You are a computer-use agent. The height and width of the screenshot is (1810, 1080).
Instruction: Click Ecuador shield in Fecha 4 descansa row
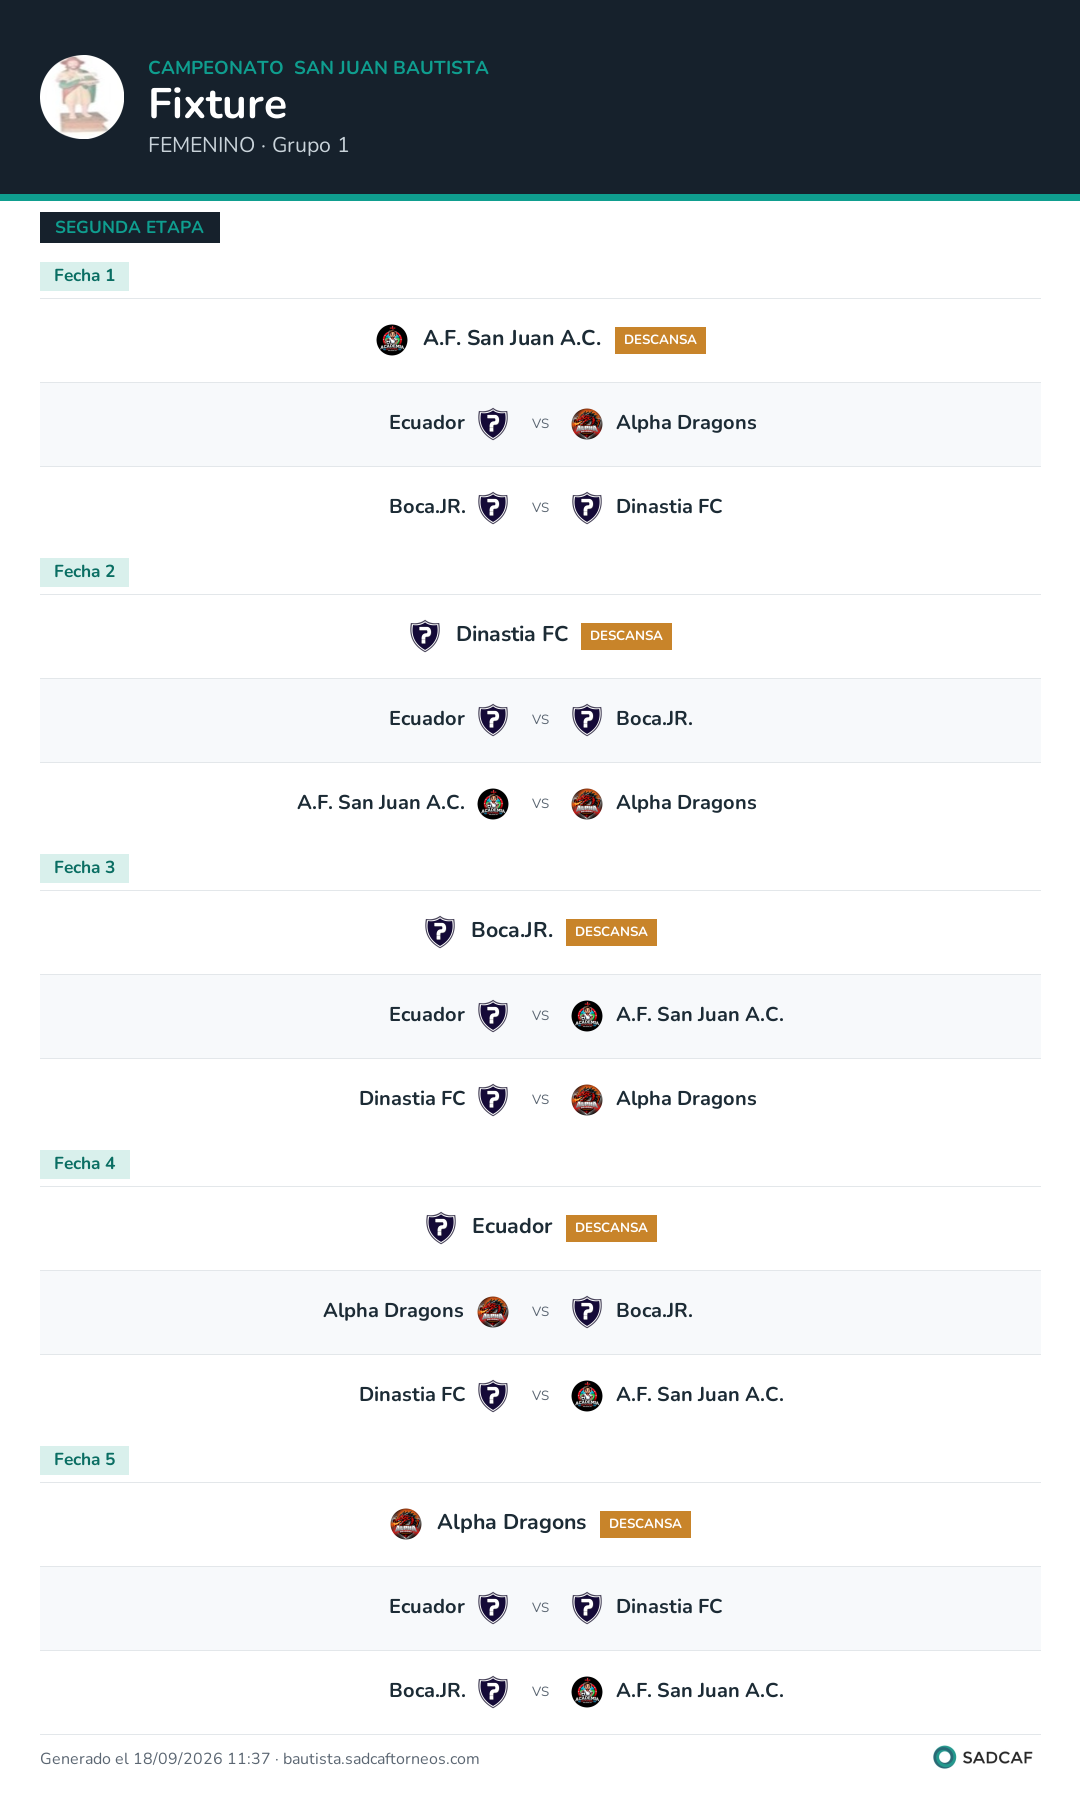(441, 1228)
